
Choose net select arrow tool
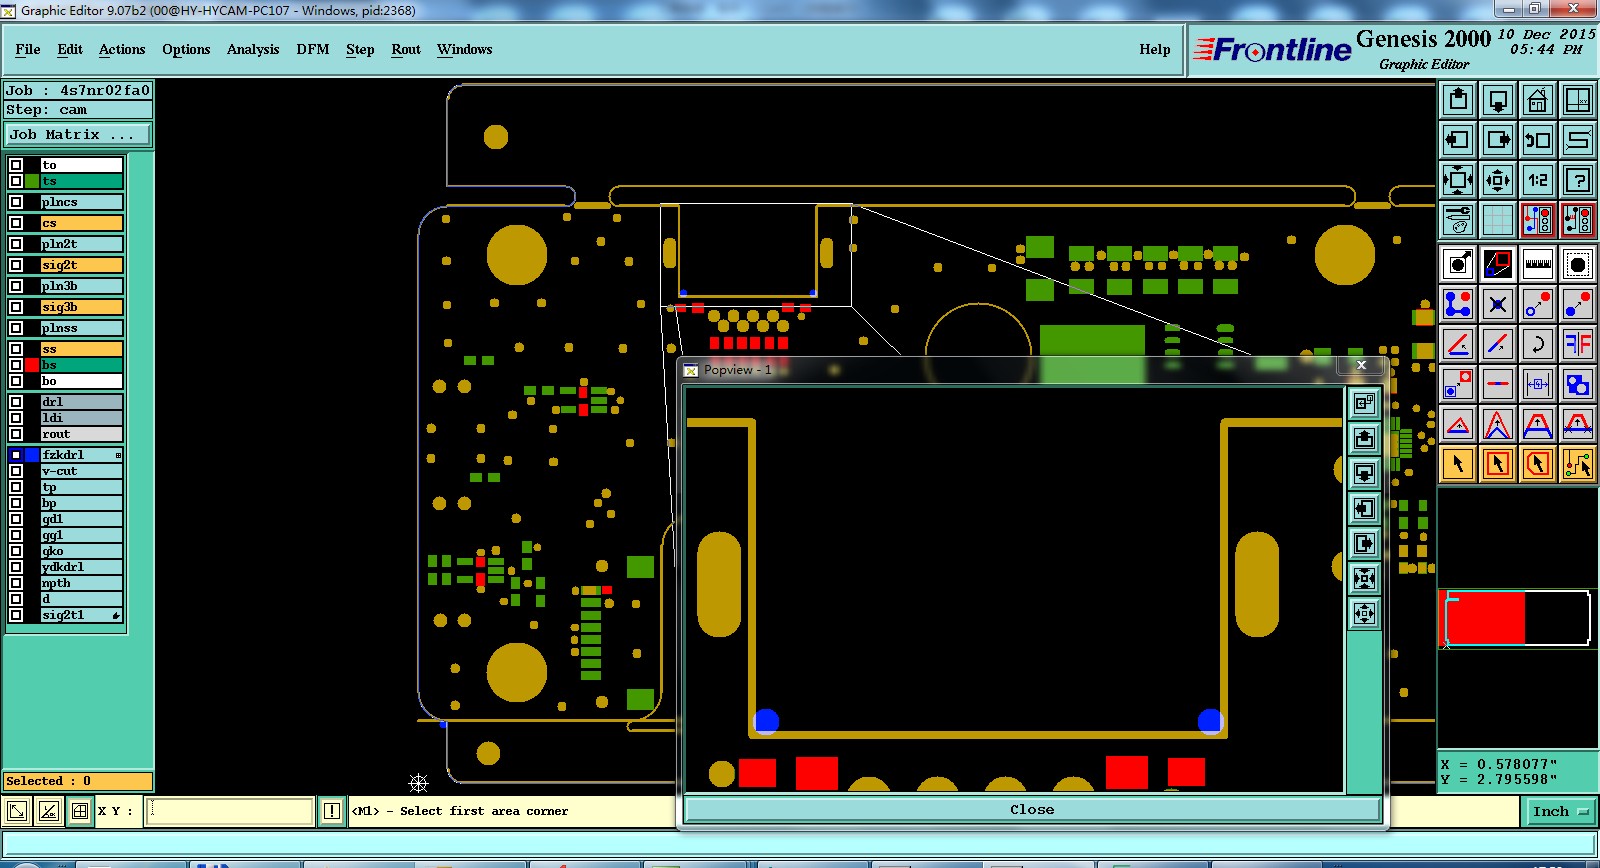[1578, 464]
